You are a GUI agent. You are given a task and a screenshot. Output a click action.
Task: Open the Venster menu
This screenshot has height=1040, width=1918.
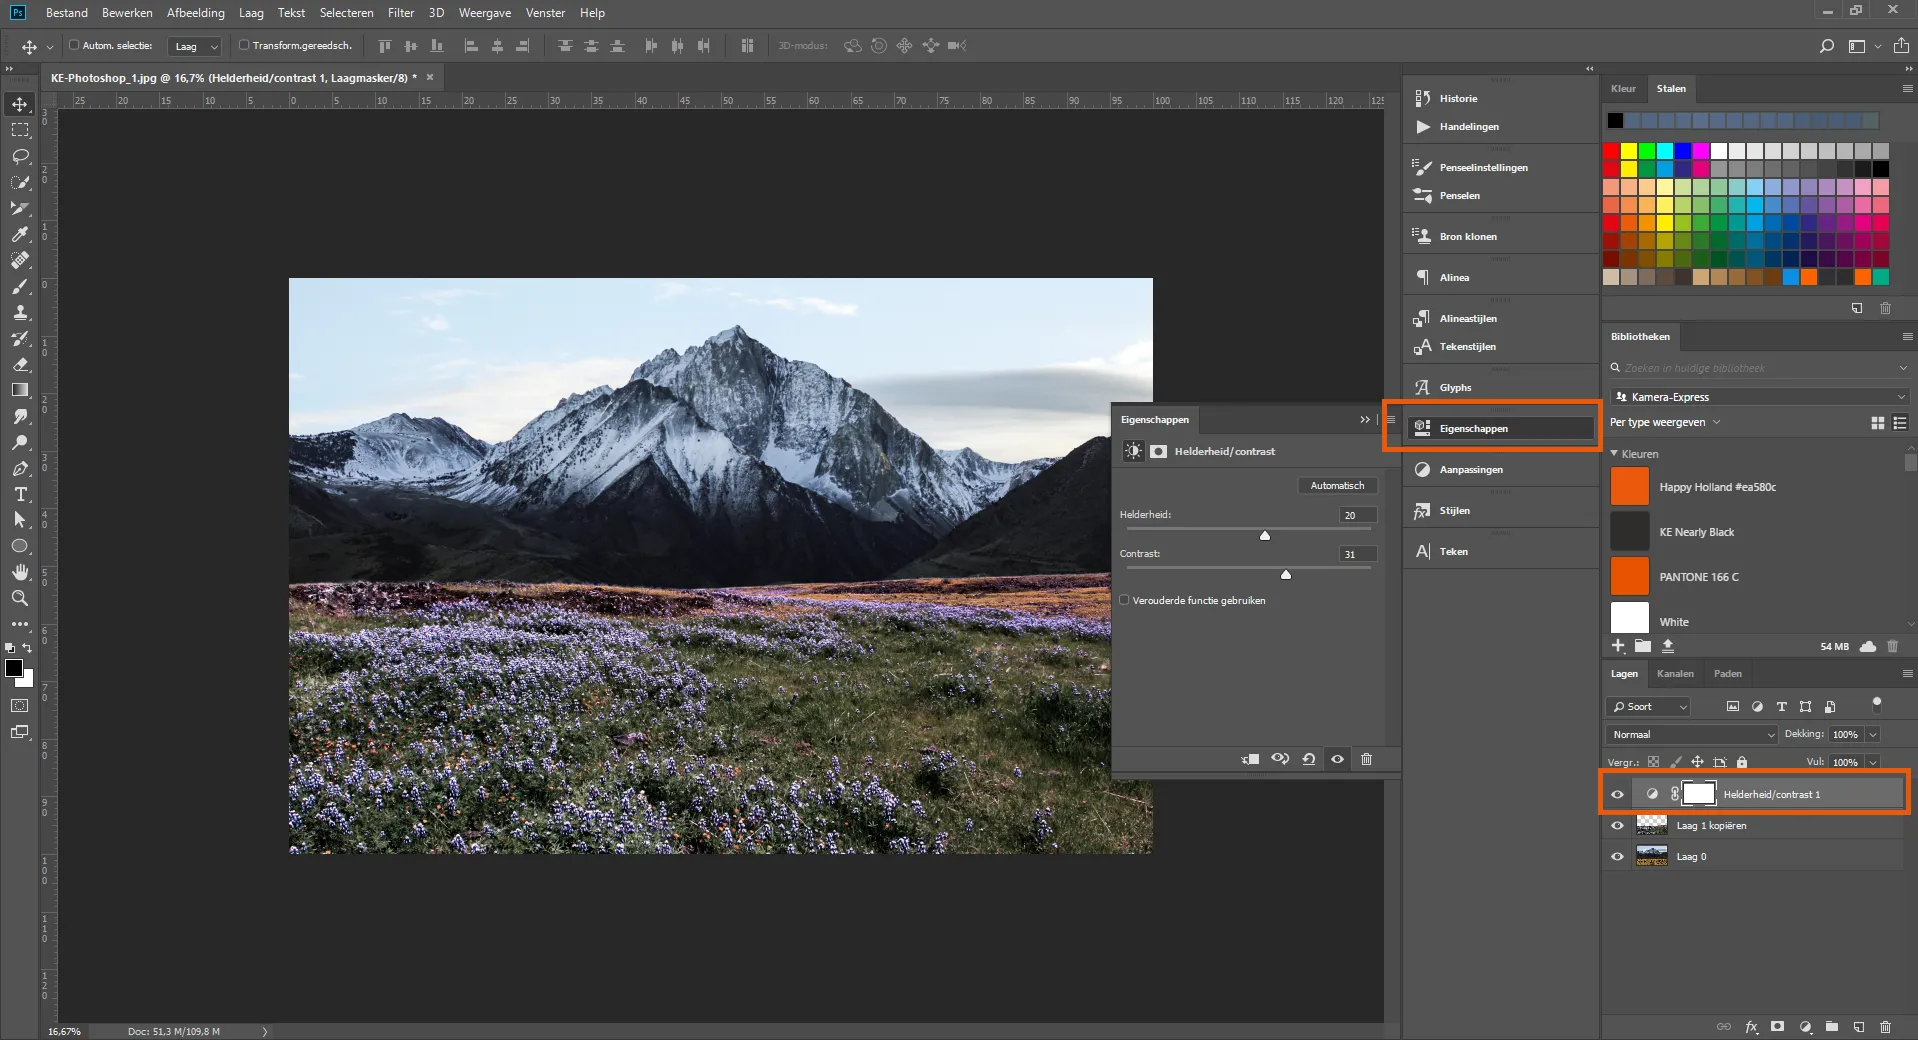[545, 13]
